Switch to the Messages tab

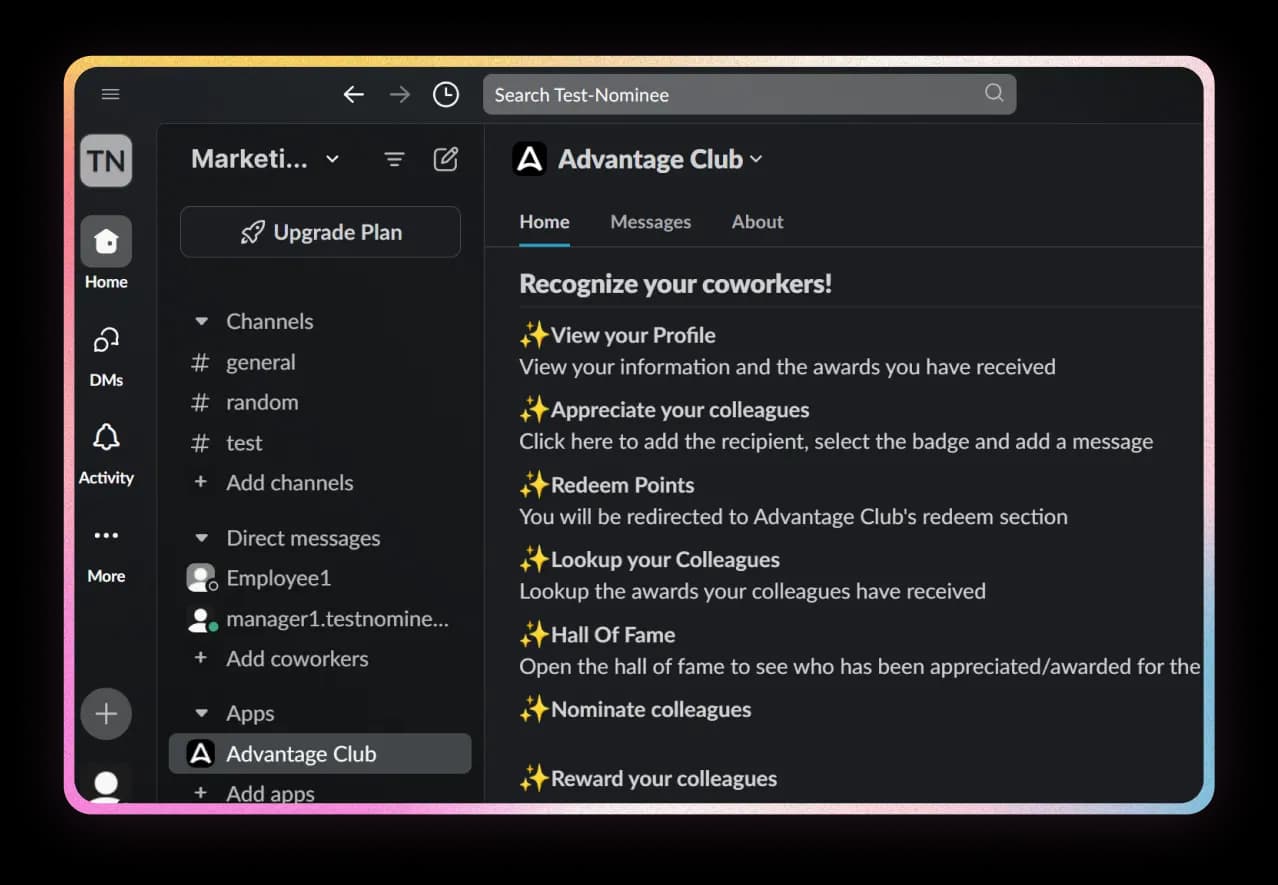tap(650, 222)
